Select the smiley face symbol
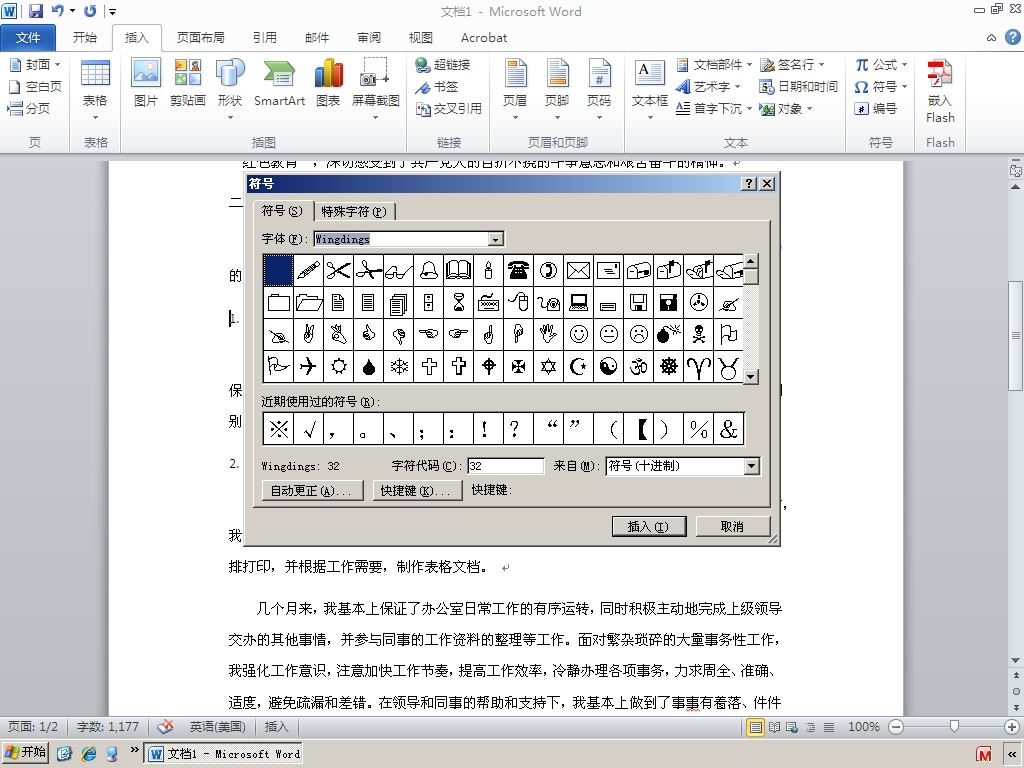The height and width of the screenshot is (768, 1024). coord(579,334)
